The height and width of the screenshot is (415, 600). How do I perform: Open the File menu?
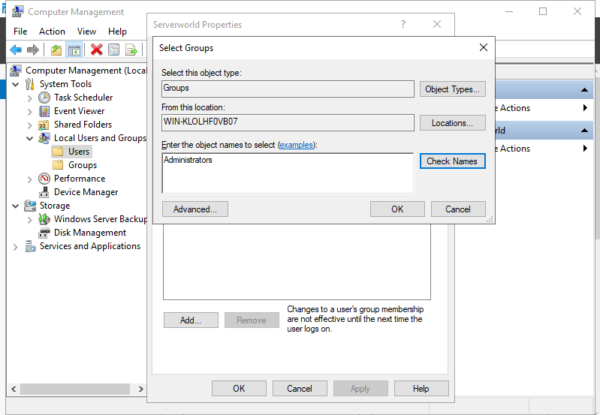click(20, 31)
